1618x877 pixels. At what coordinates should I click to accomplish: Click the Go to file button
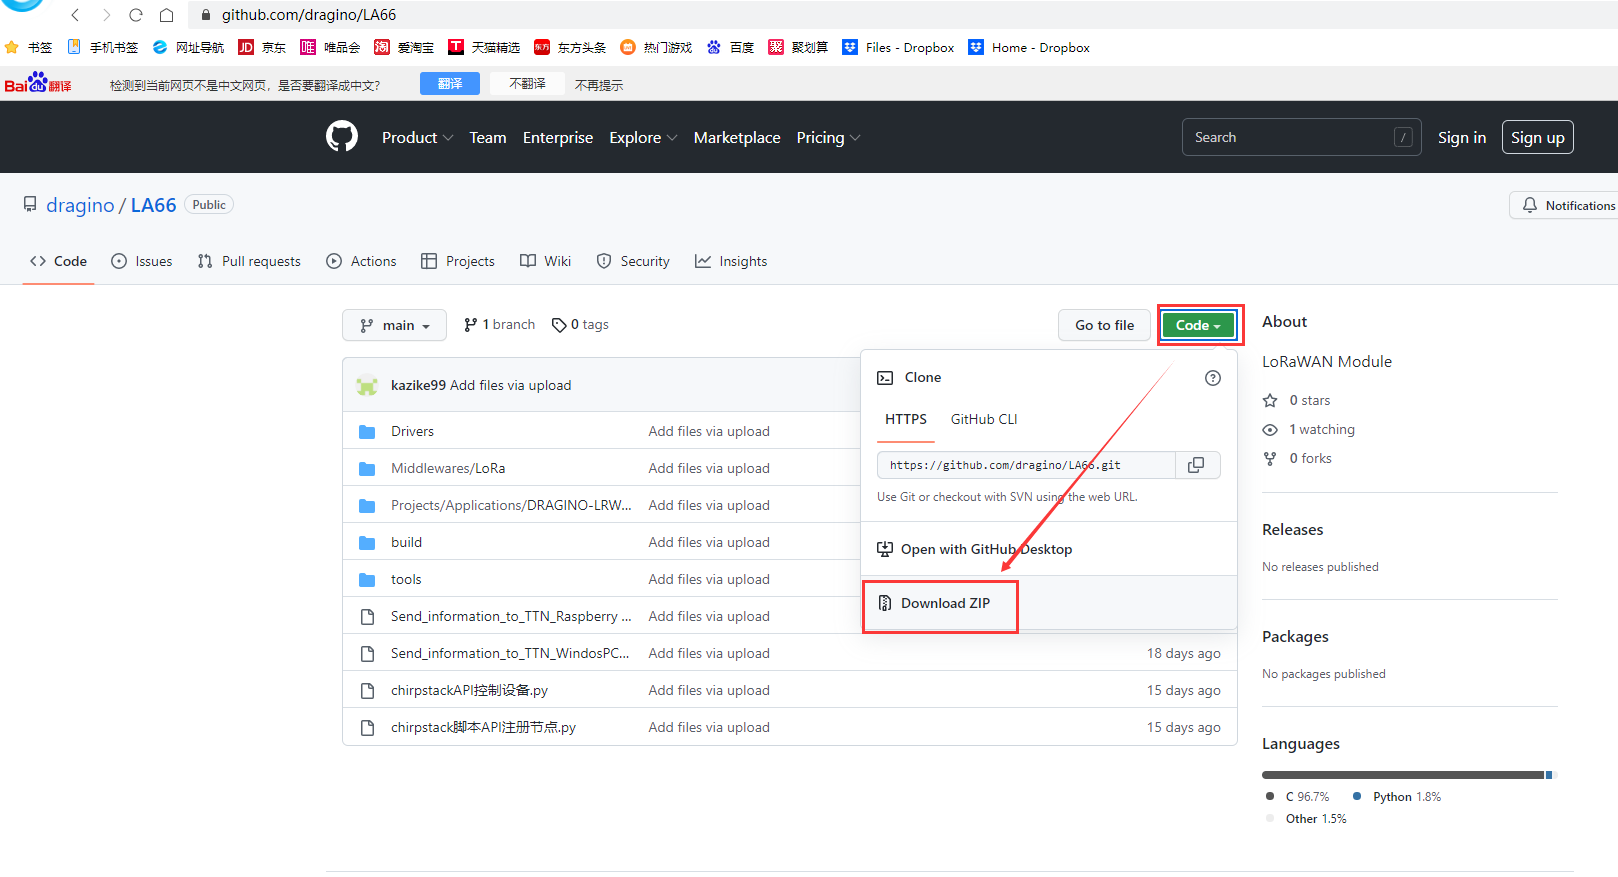point(1104,325)
